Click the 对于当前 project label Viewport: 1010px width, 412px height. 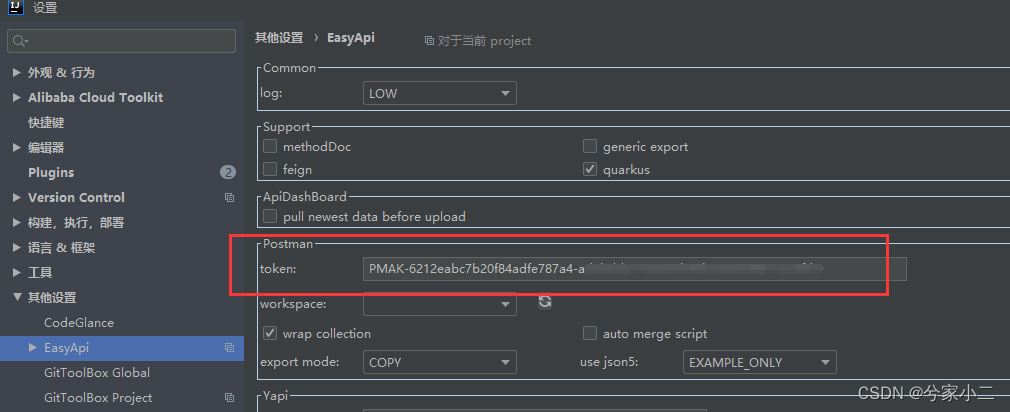coord(484,41)
